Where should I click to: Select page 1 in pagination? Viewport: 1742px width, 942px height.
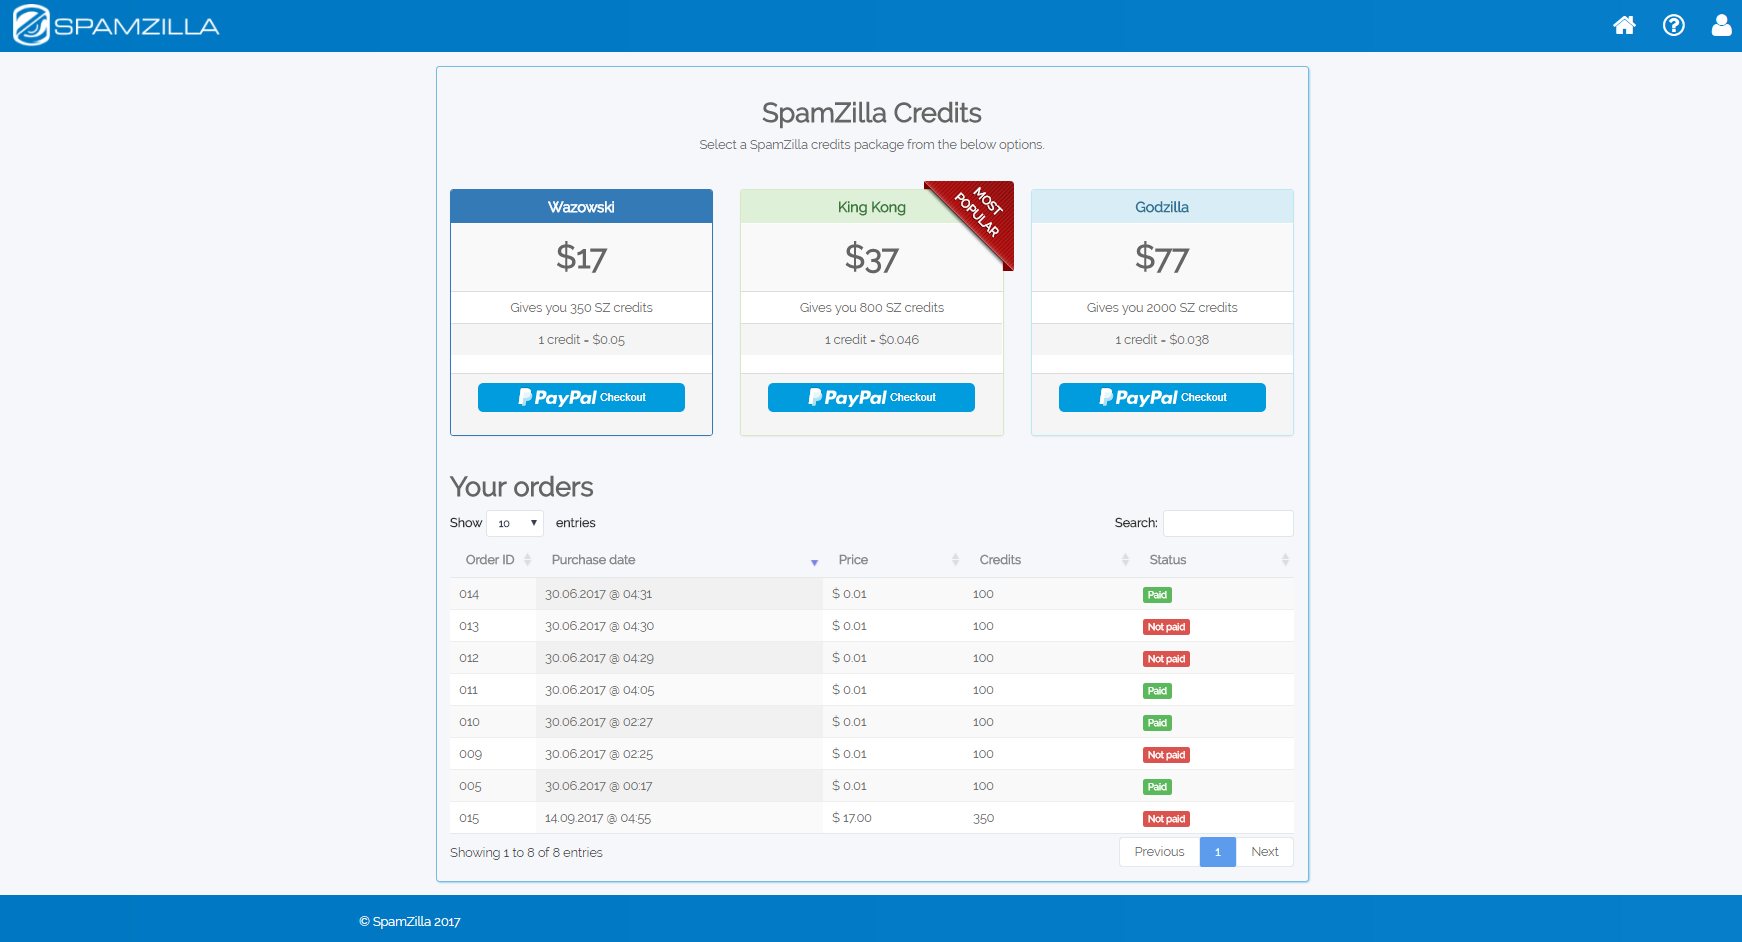(1217, 852)
